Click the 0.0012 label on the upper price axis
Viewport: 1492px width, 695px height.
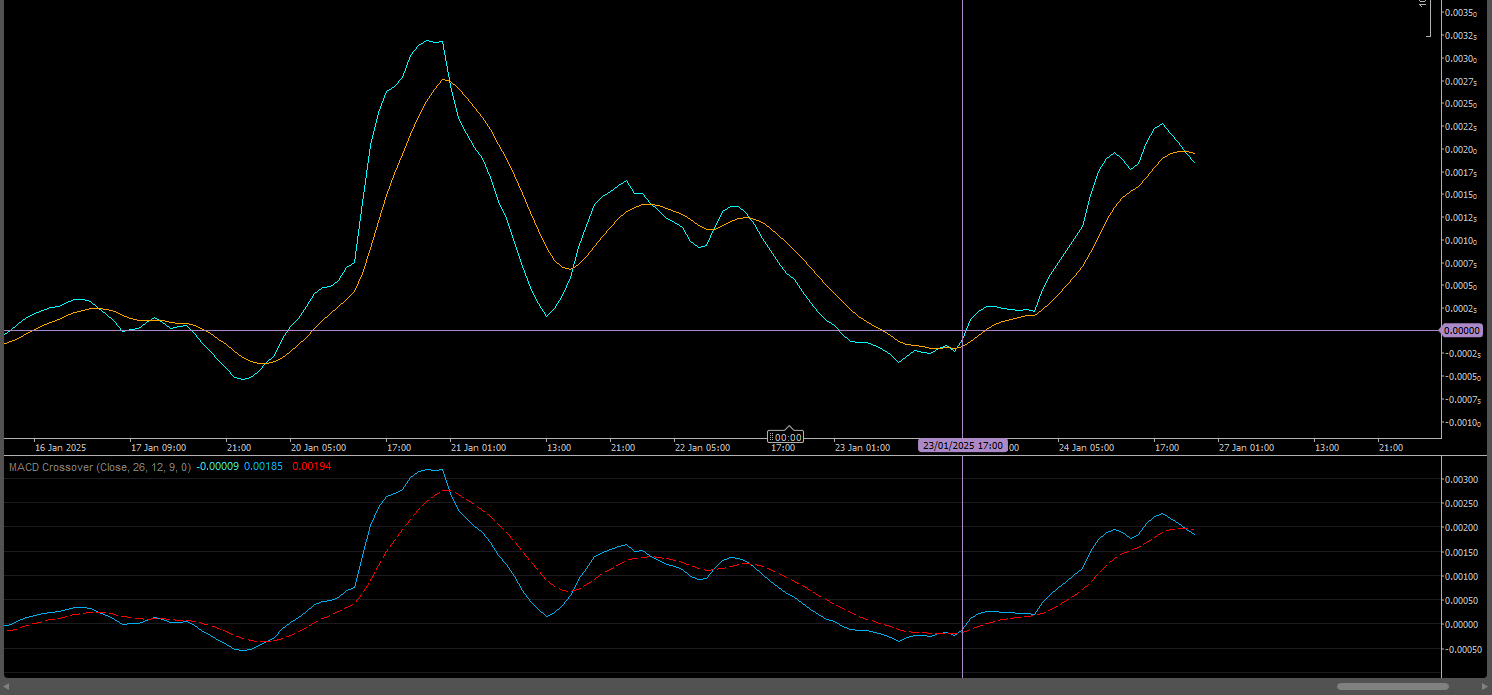[x=1463, y=218]
